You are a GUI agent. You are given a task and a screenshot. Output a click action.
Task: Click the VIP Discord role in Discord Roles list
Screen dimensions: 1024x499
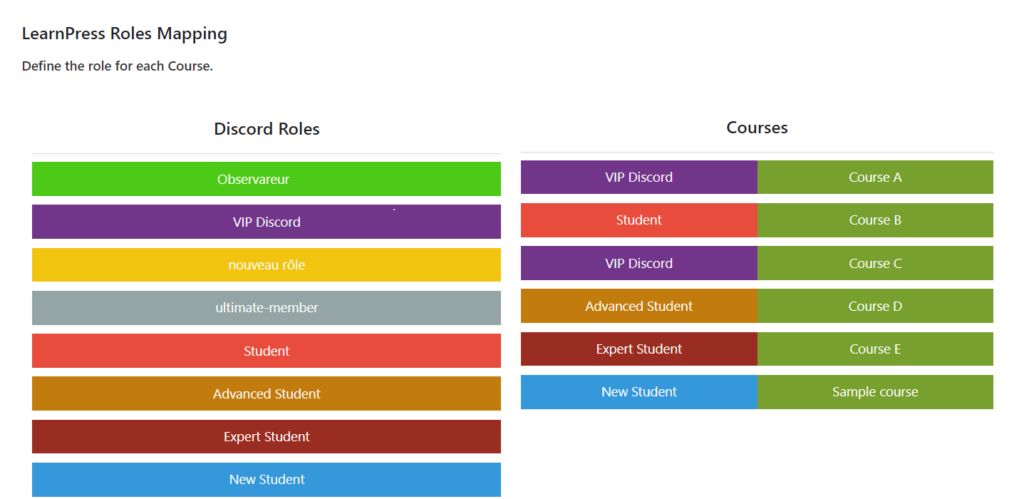tap(266, 221)
